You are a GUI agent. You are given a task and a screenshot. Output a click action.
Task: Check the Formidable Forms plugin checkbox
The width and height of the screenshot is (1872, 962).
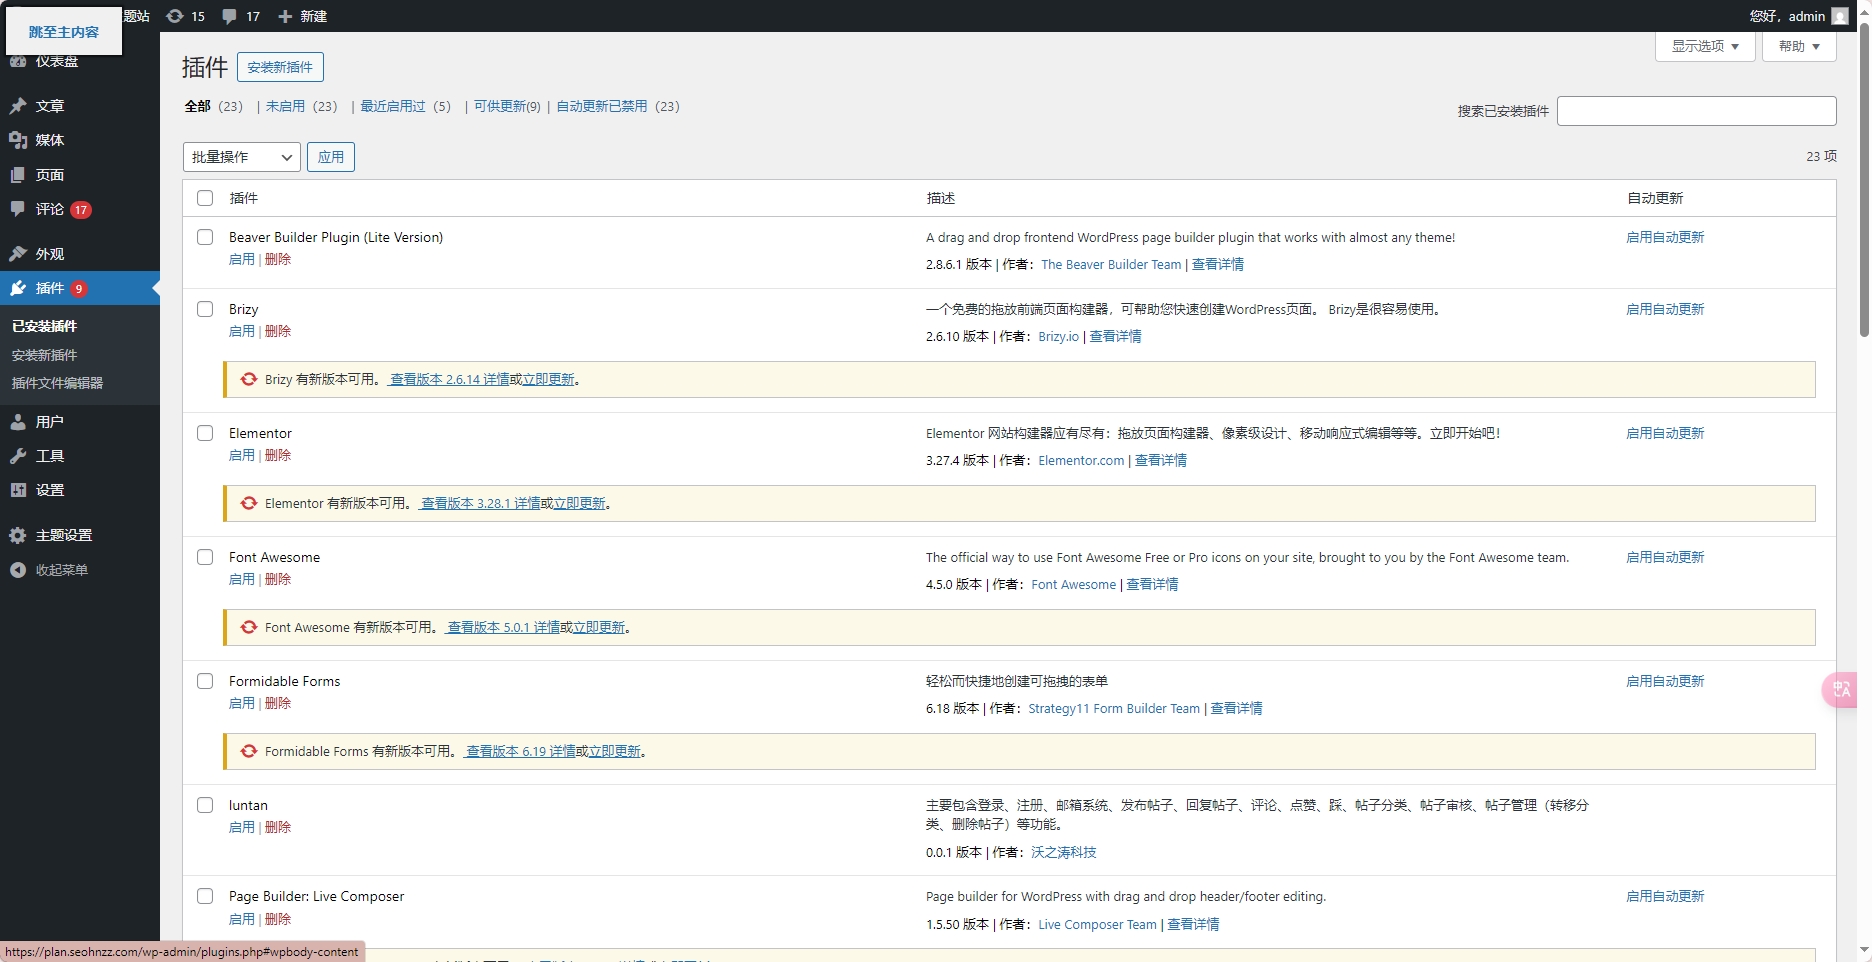205,681
